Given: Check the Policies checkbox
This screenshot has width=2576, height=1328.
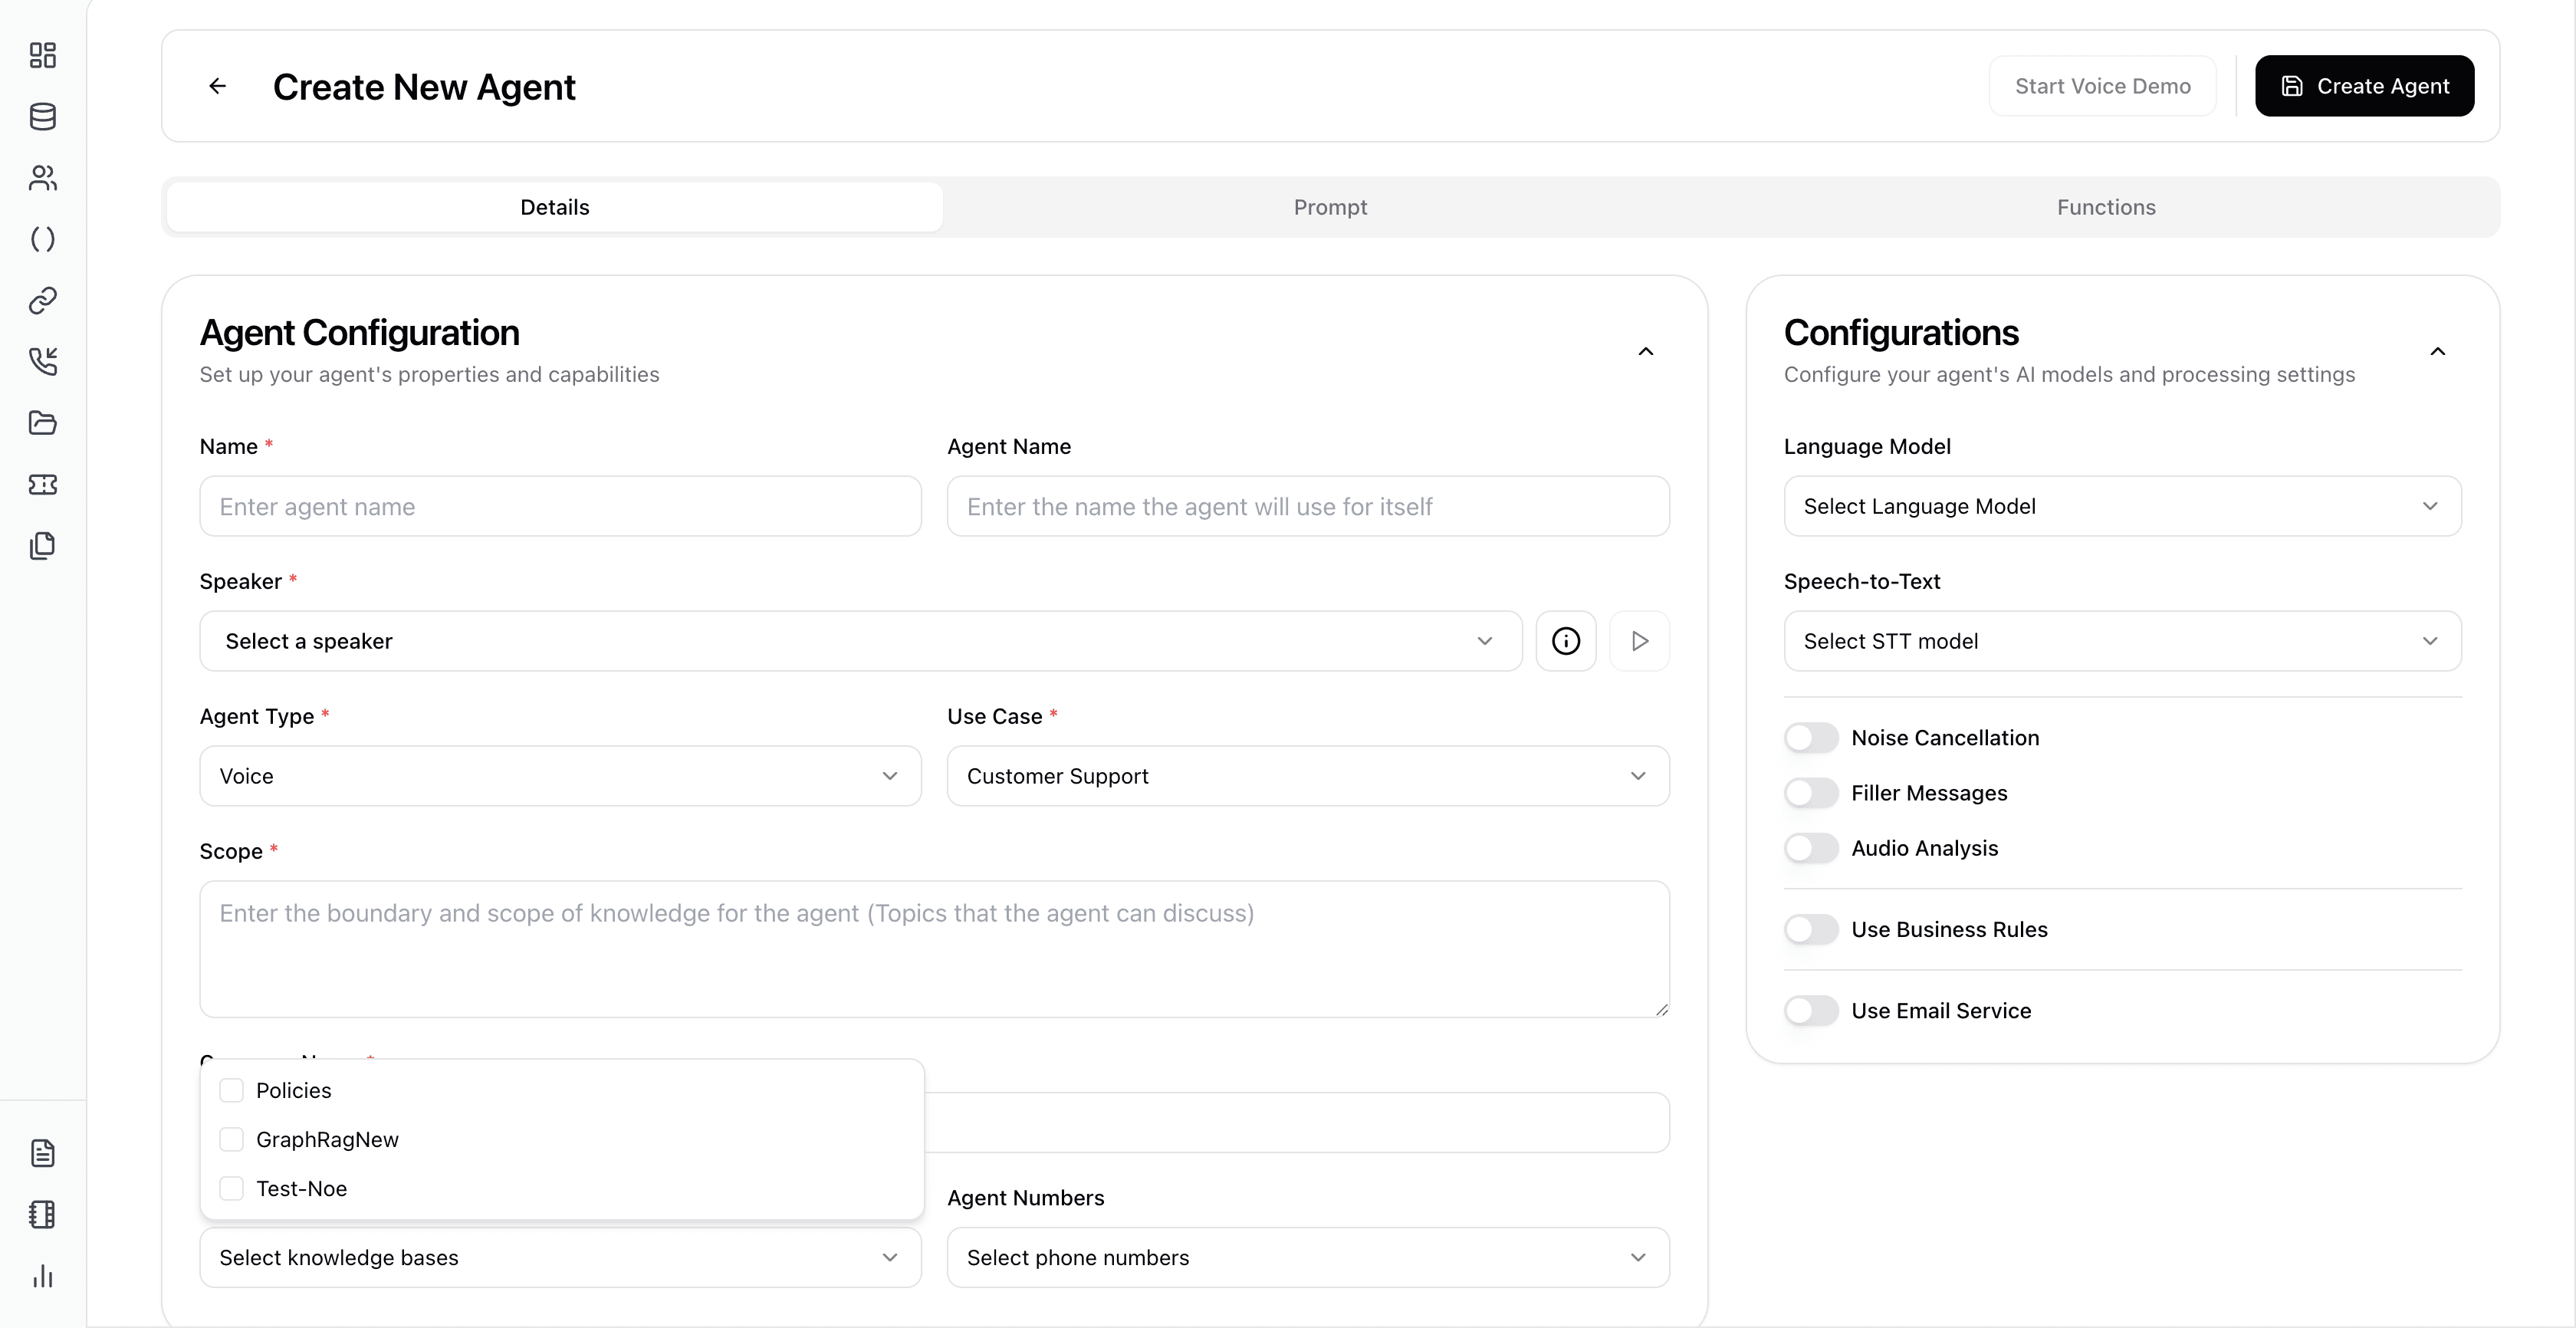Looking at the screenshot, I should (x=232, y=1090).
